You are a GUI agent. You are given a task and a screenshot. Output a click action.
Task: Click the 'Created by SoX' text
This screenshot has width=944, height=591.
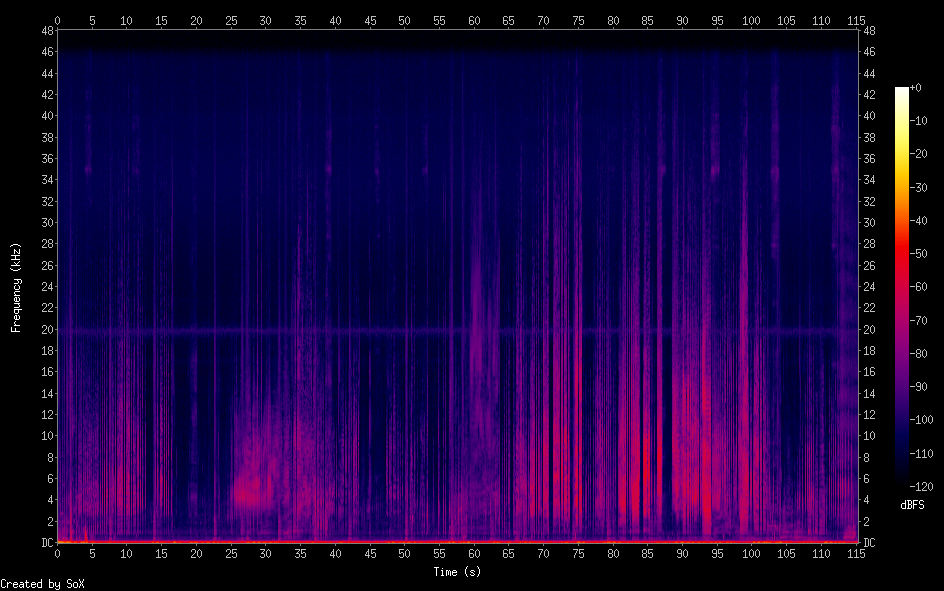35,583
